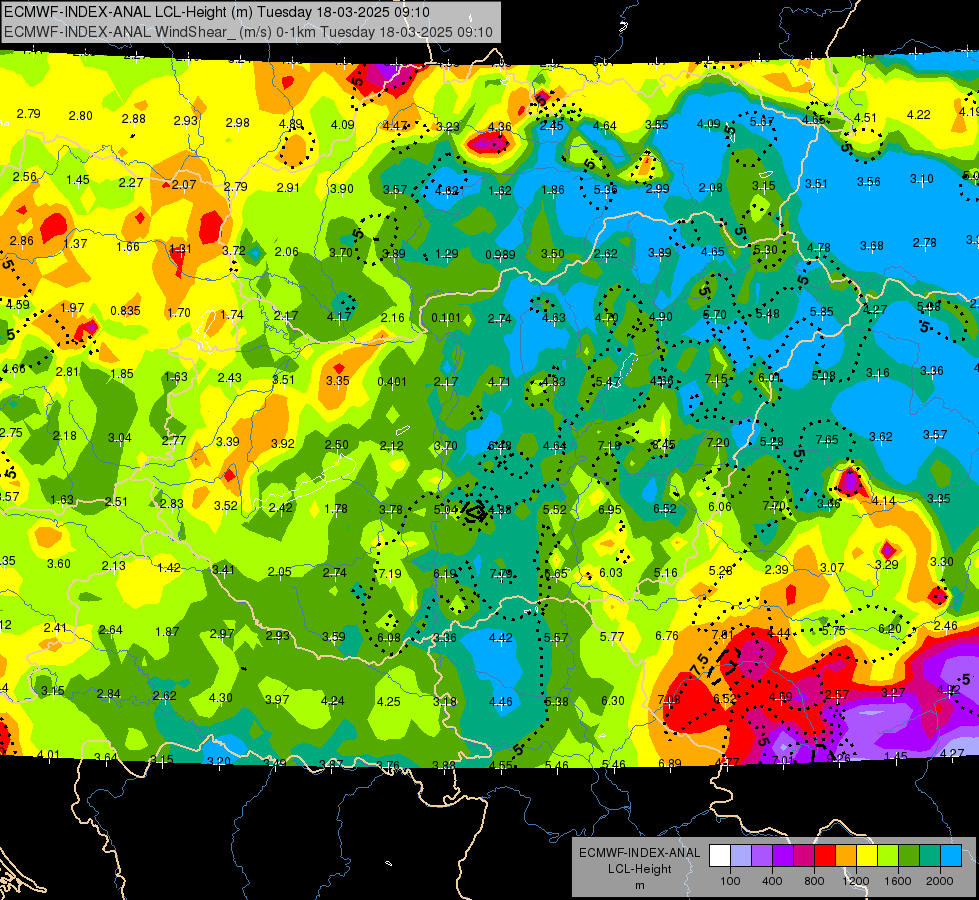Click the wind shear value 1.37

[76, 244]
